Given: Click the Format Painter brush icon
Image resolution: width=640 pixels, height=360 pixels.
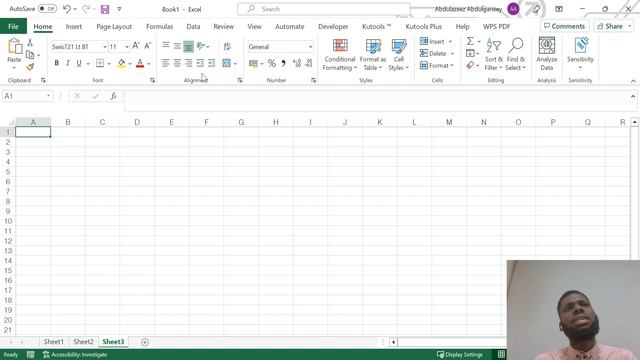Looking at the screenshot, I should 30,67.
